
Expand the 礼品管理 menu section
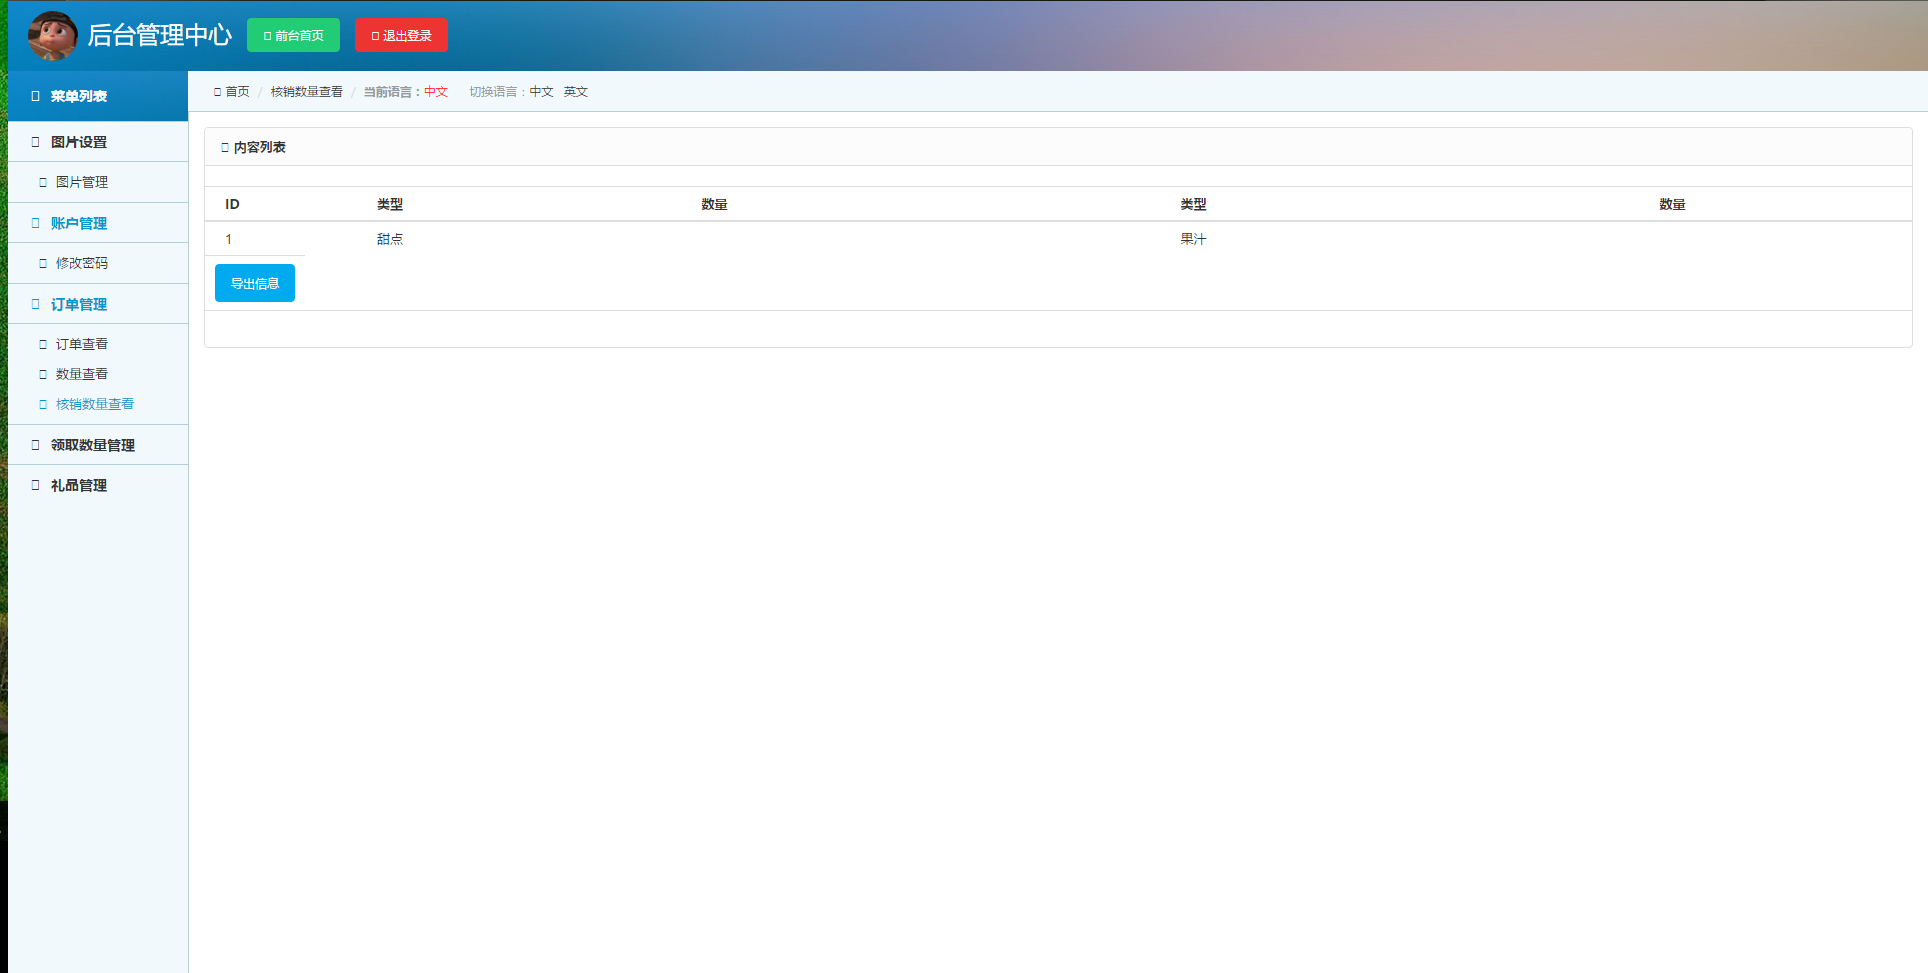(98, 485)
